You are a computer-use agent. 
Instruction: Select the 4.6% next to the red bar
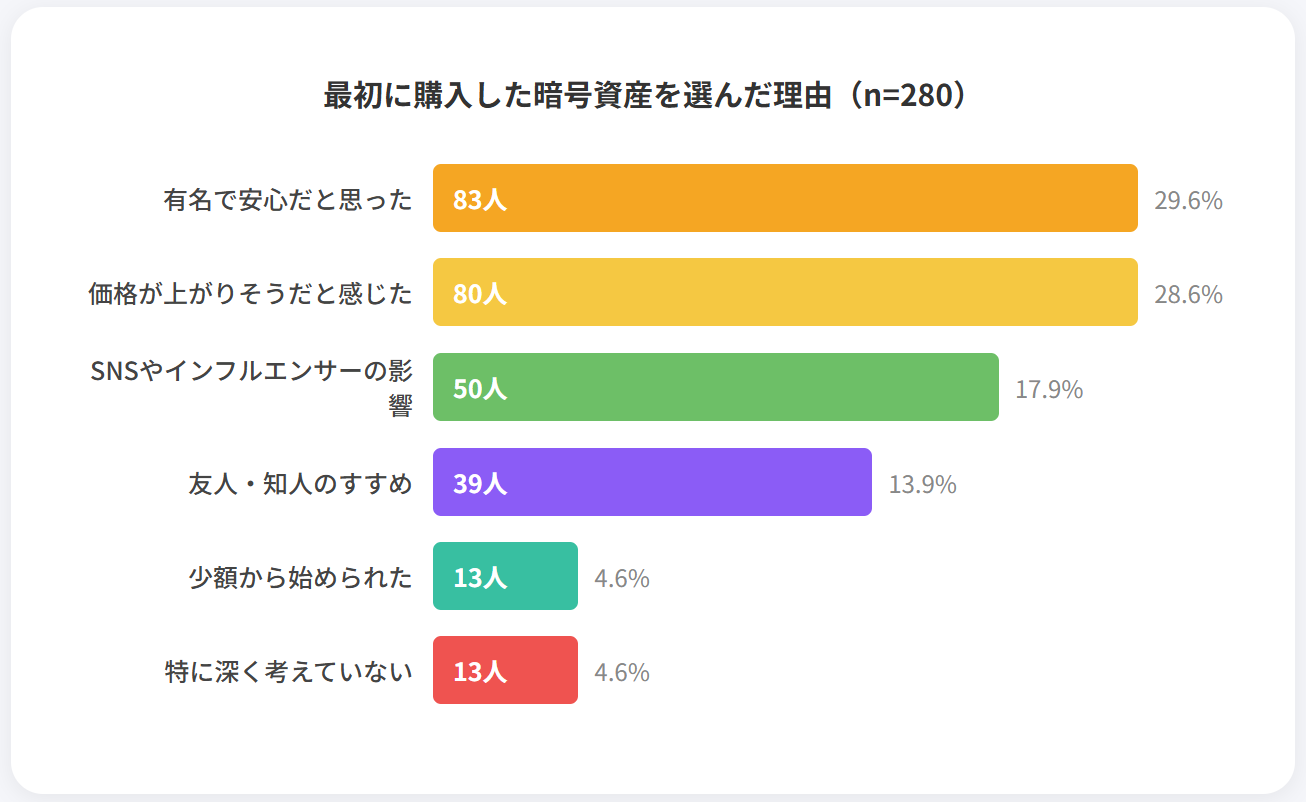[622, 672]
